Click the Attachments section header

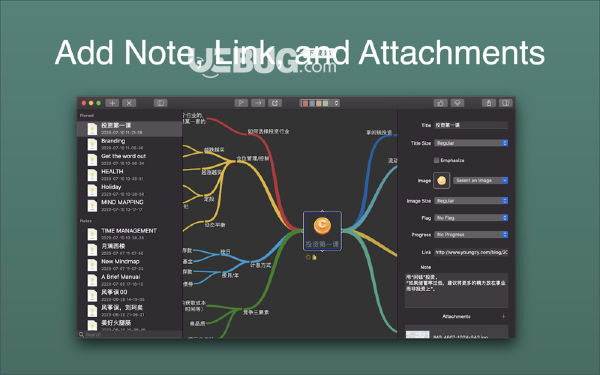[456, 316]
